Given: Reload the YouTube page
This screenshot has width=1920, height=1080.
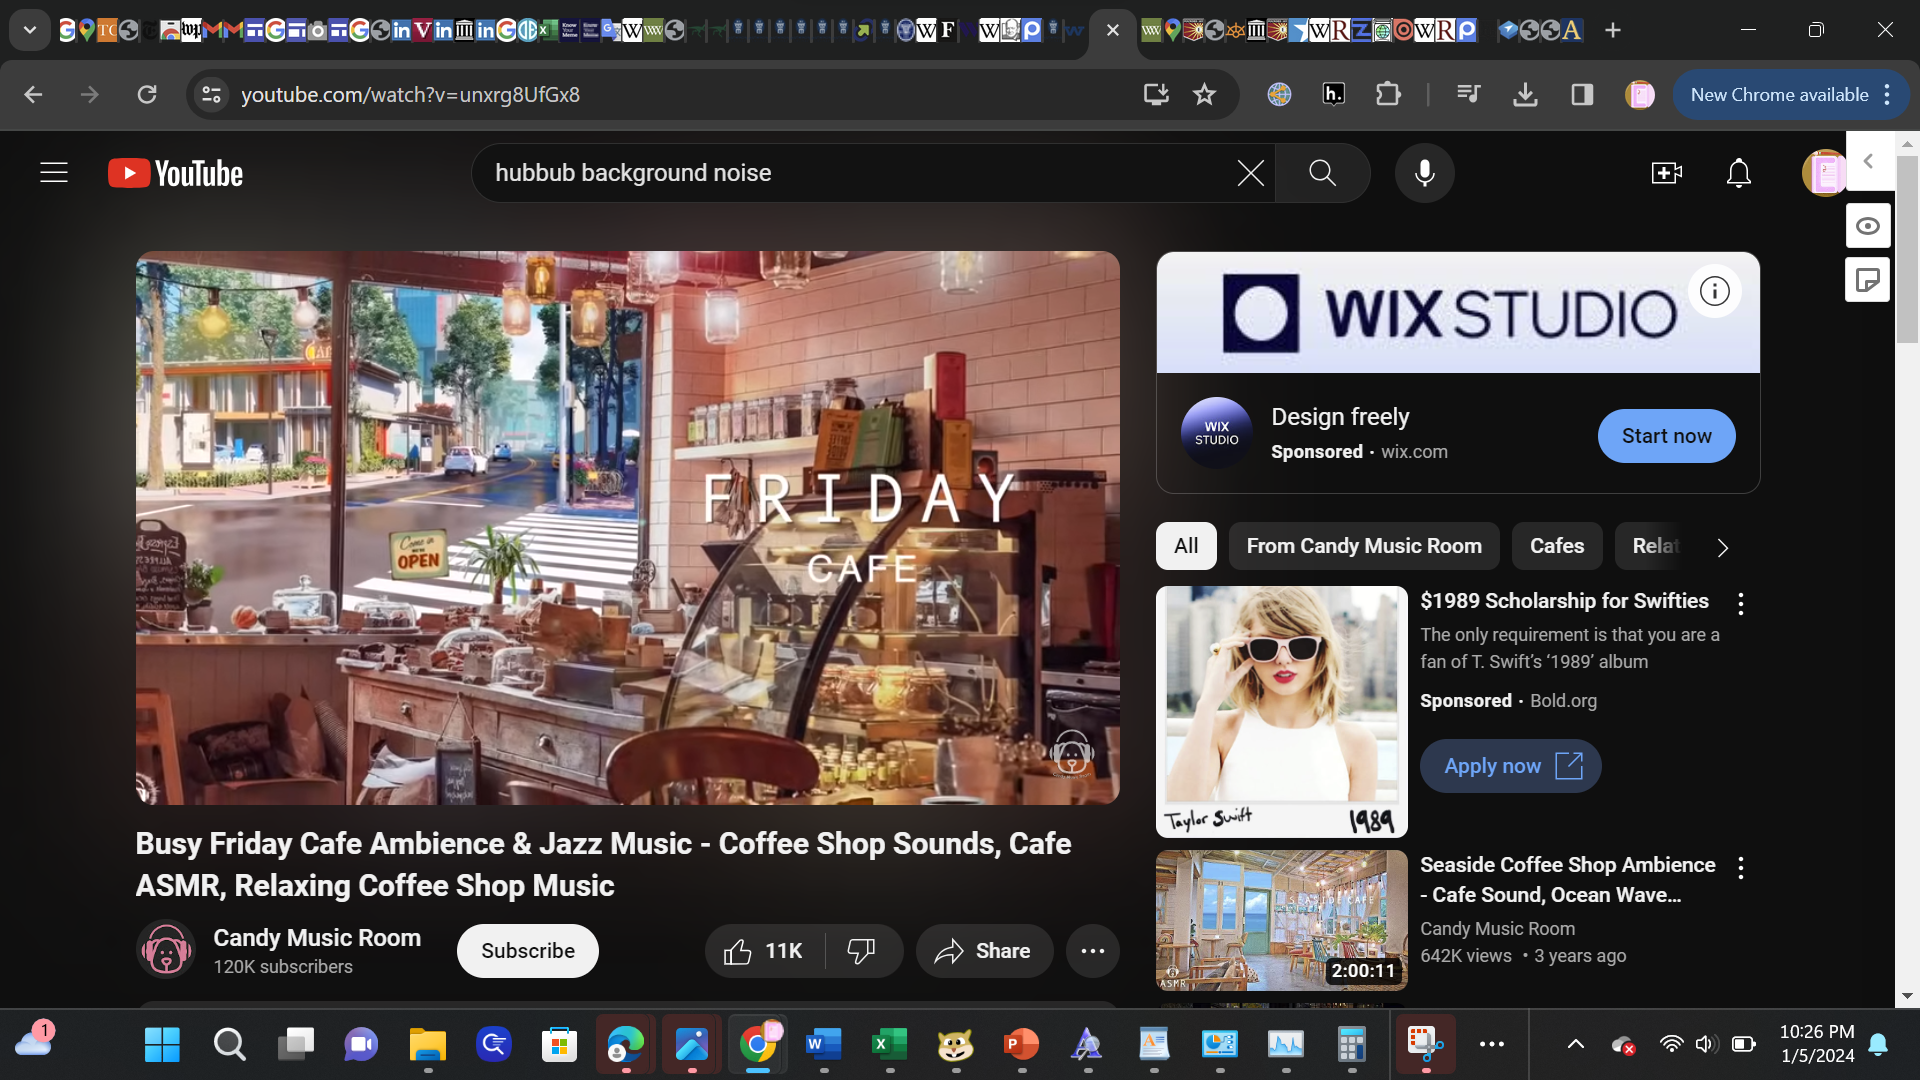Looking at the screenshot, I should 147,95.
